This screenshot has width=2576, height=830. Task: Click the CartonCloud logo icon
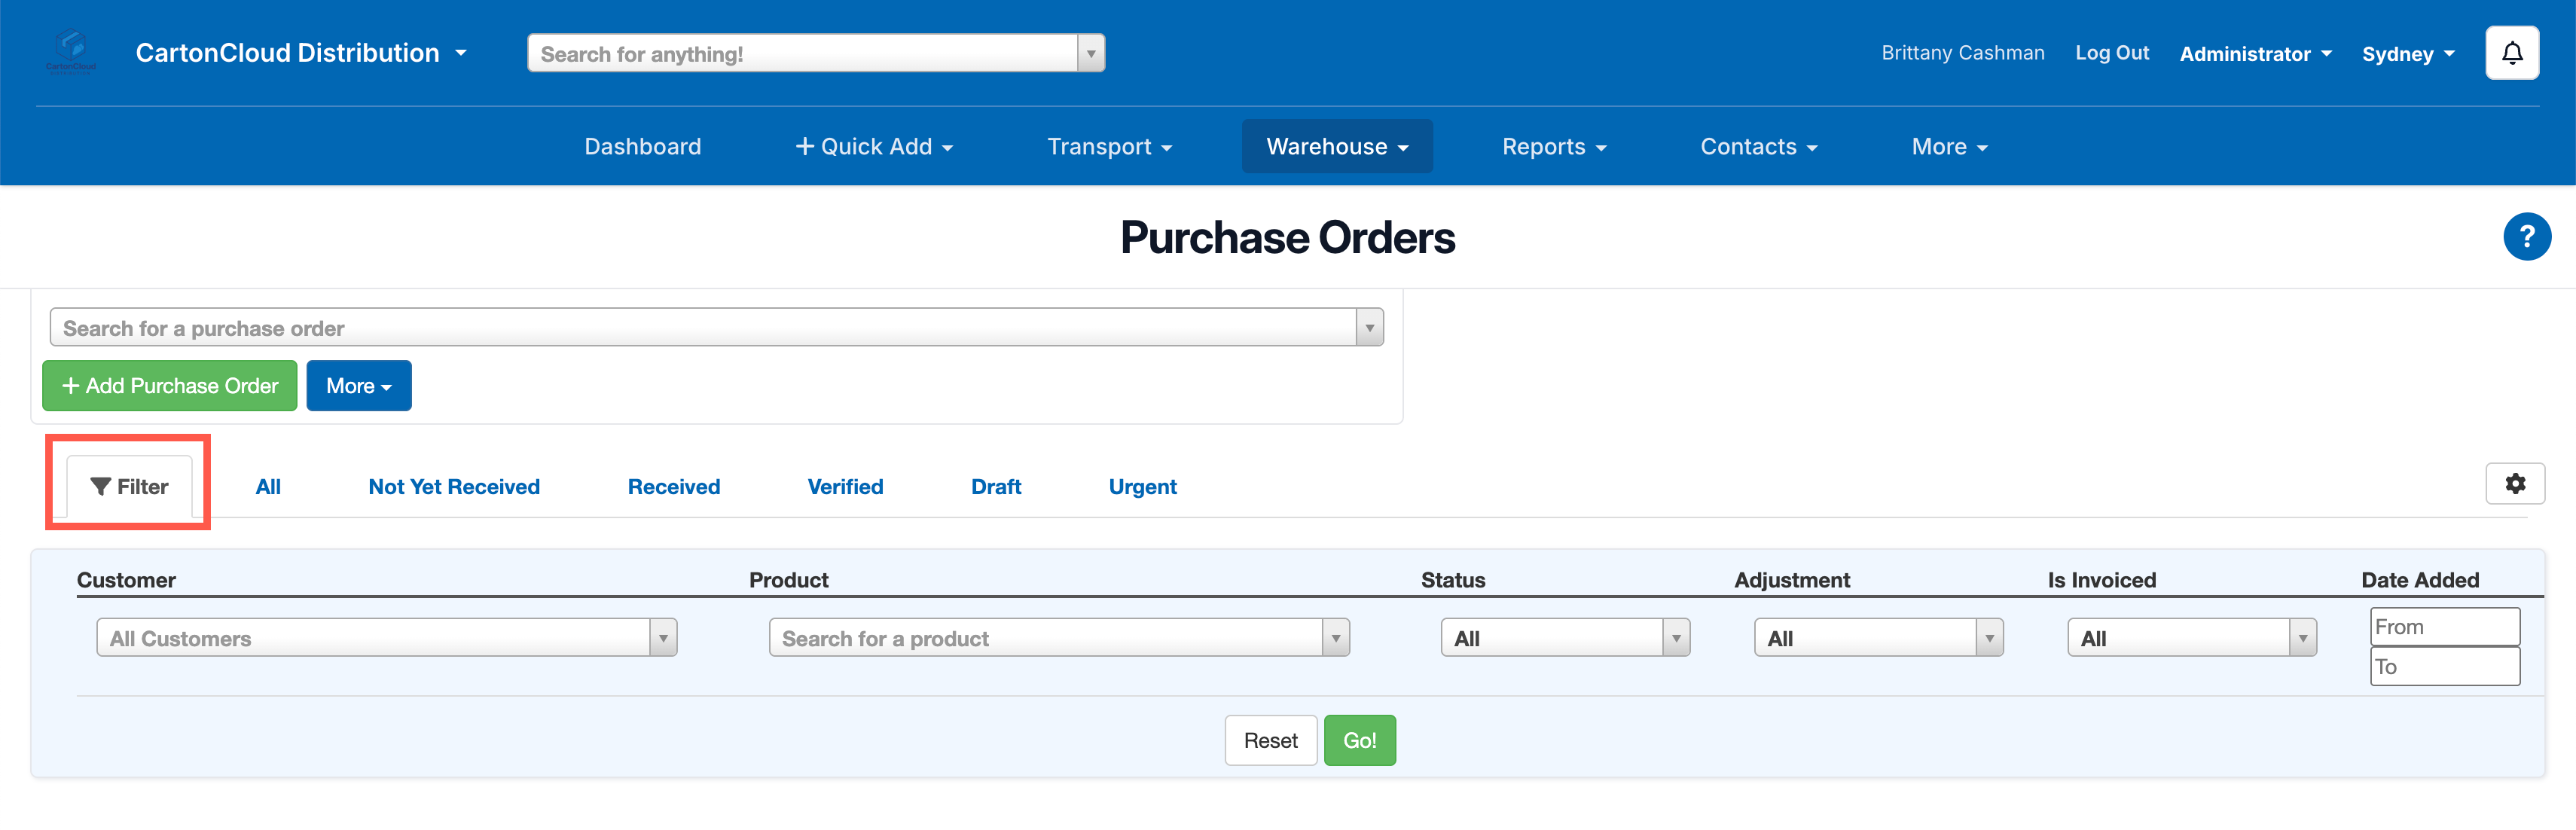pos(71,50)
